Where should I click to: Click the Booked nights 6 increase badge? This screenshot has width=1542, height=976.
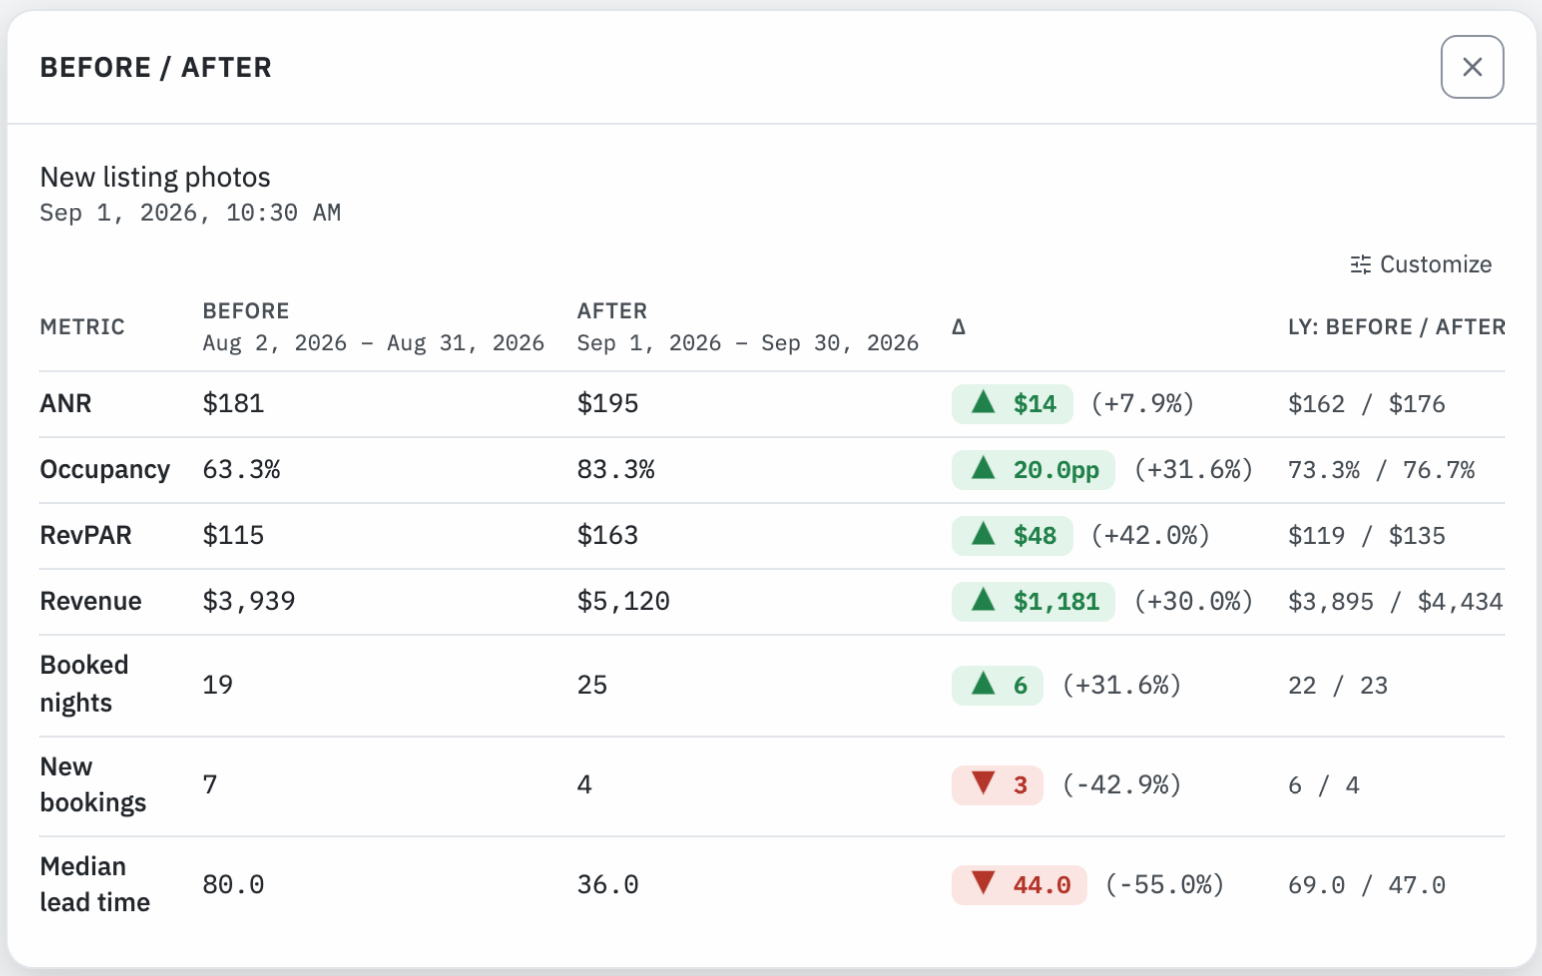pos(997,685)
